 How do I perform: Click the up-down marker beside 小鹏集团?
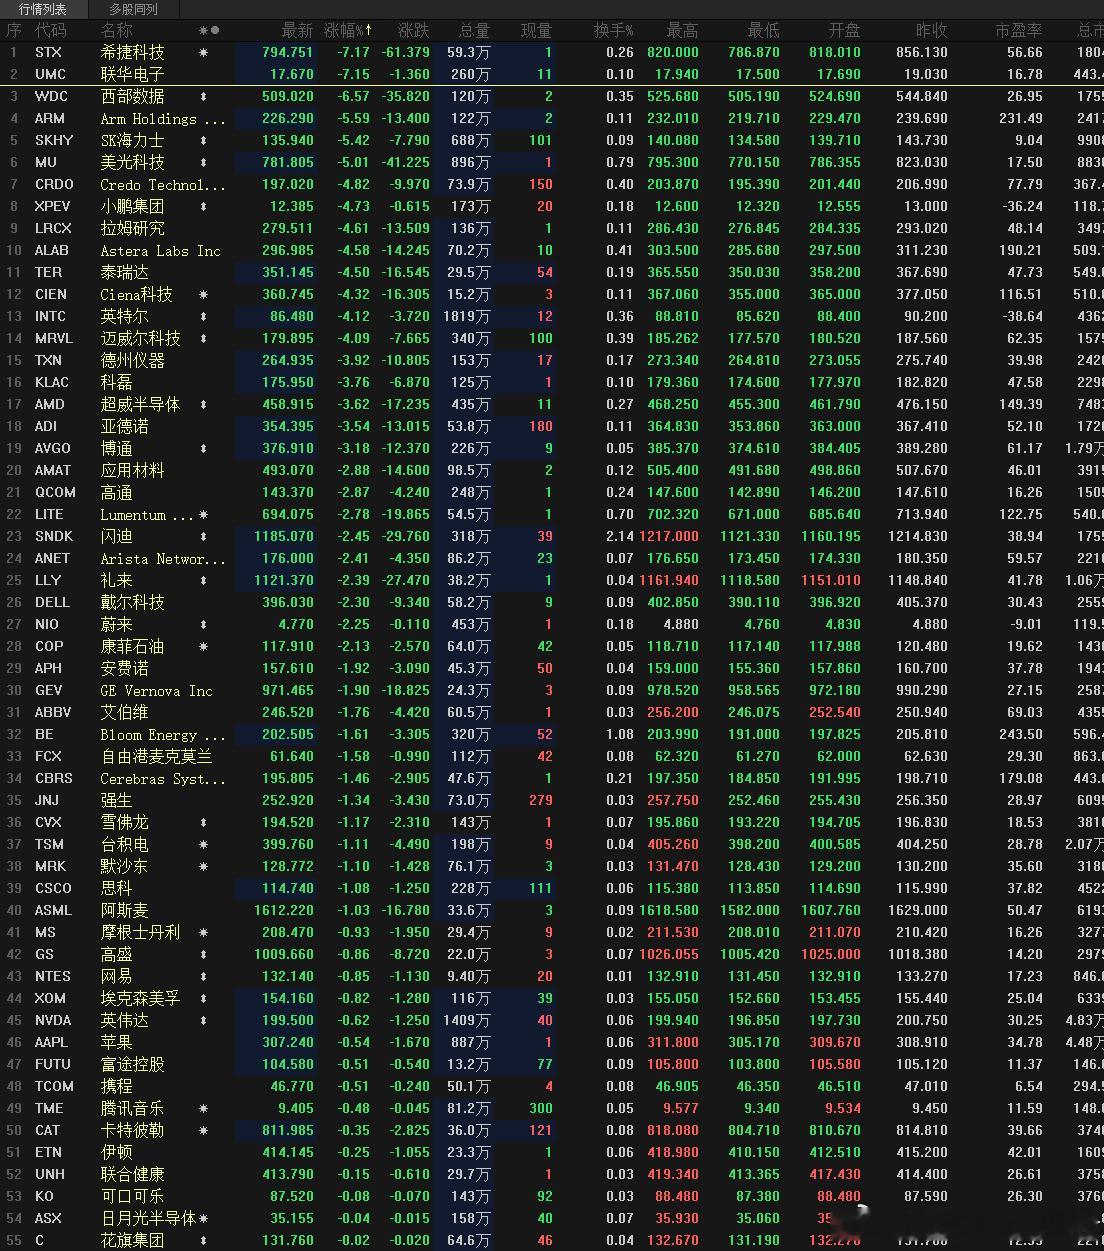[x=204, y=206]
